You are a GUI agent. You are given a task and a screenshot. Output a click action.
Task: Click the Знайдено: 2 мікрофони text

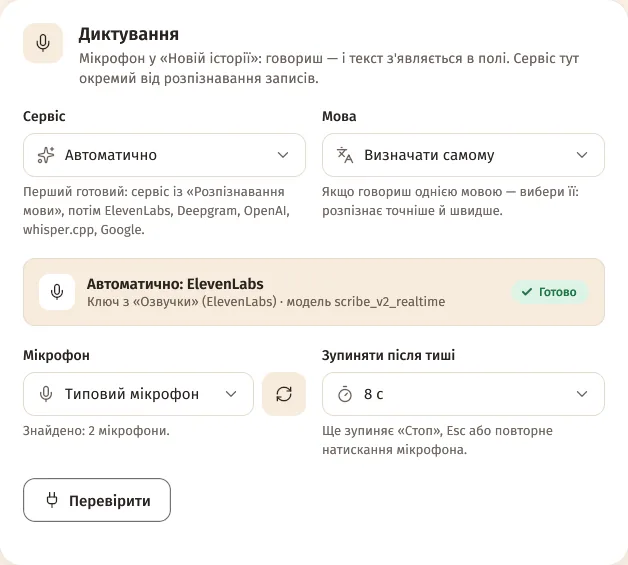96,431
